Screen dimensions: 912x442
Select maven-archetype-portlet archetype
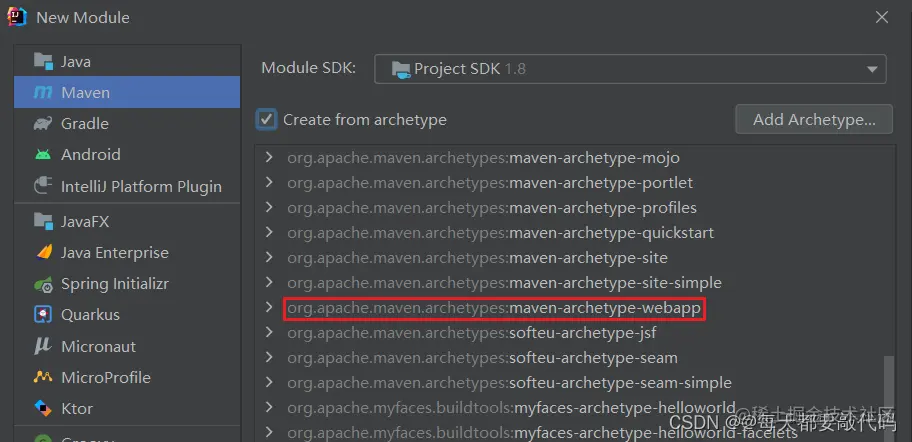click(x=490, y=183)
